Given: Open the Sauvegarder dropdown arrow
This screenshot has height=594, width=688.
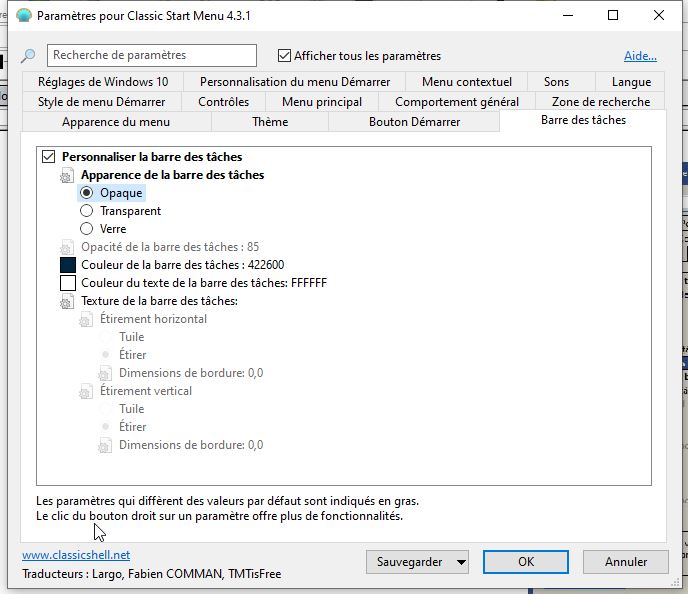Looking at the screenshot, I should [461, 562].
